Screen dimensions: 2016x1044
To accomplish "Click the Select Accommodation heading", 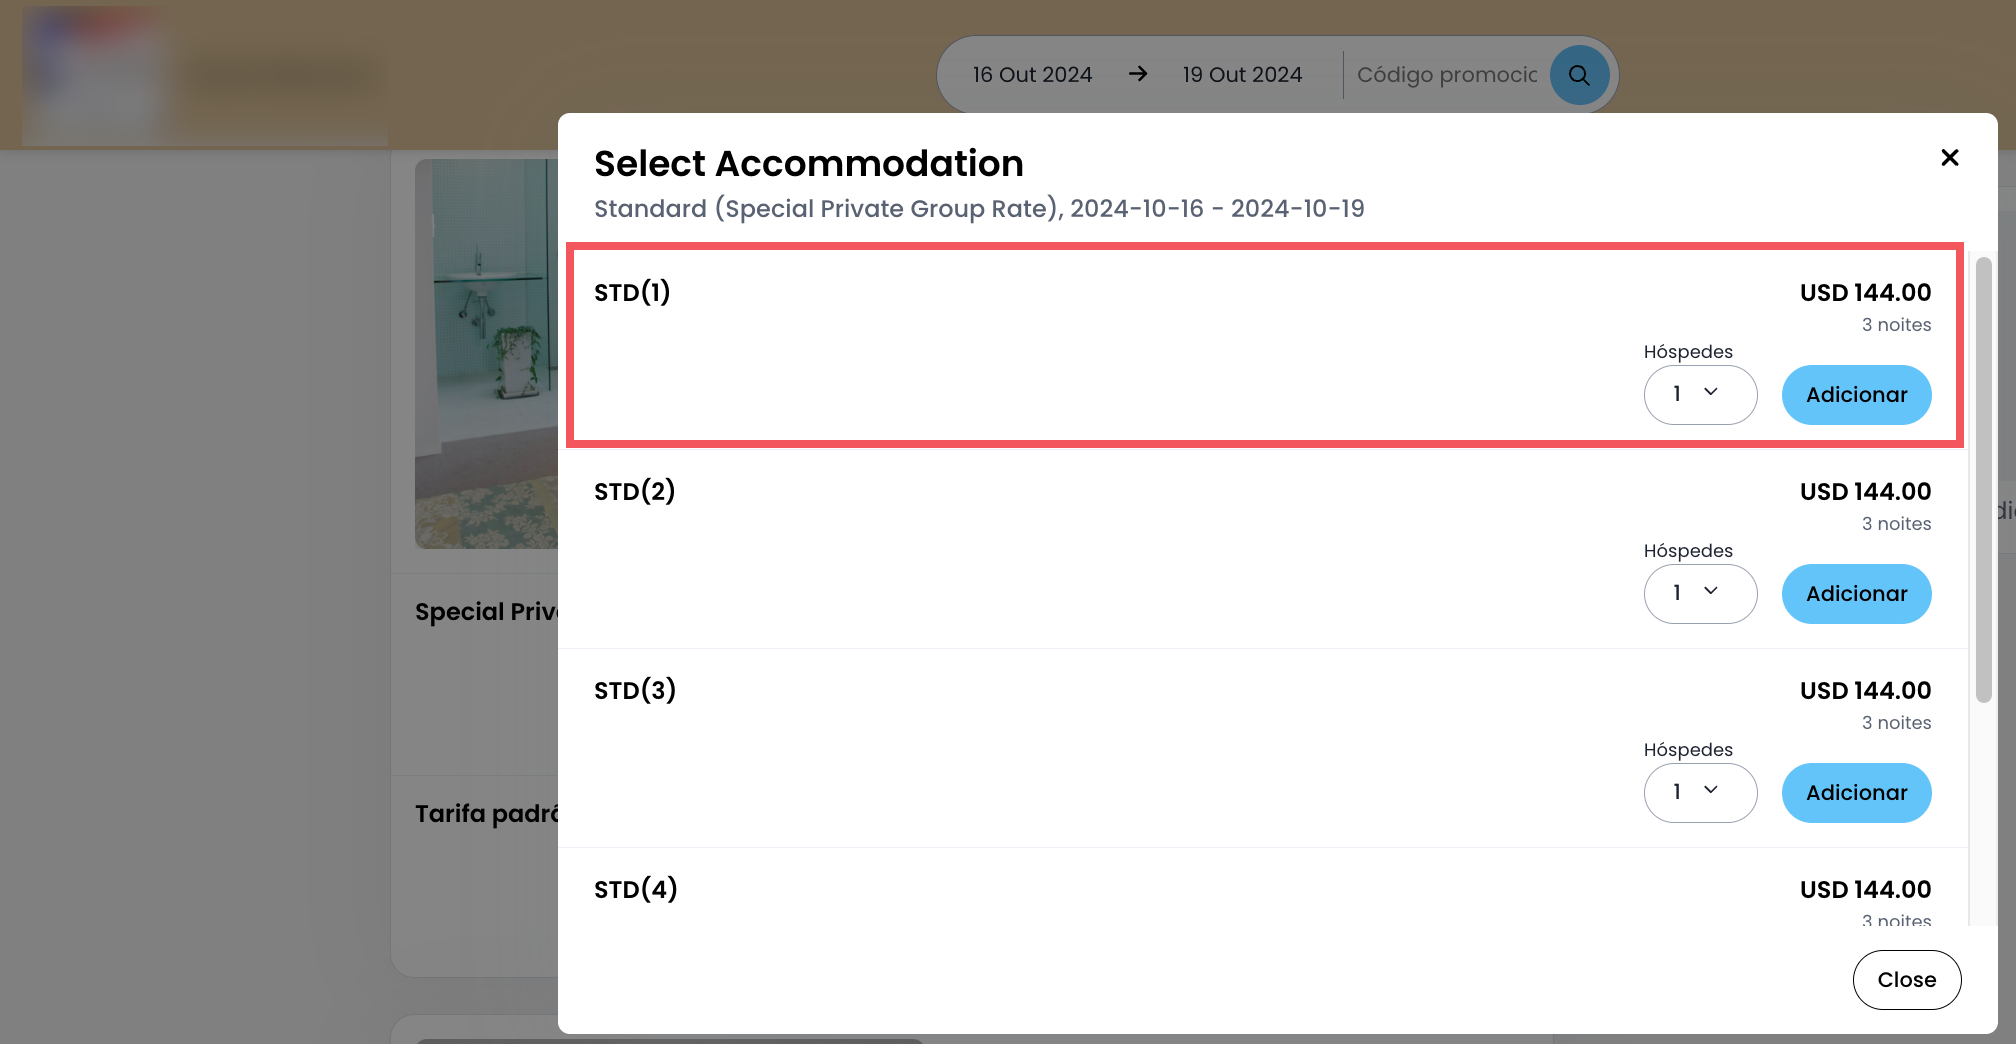I will (808, 164).
